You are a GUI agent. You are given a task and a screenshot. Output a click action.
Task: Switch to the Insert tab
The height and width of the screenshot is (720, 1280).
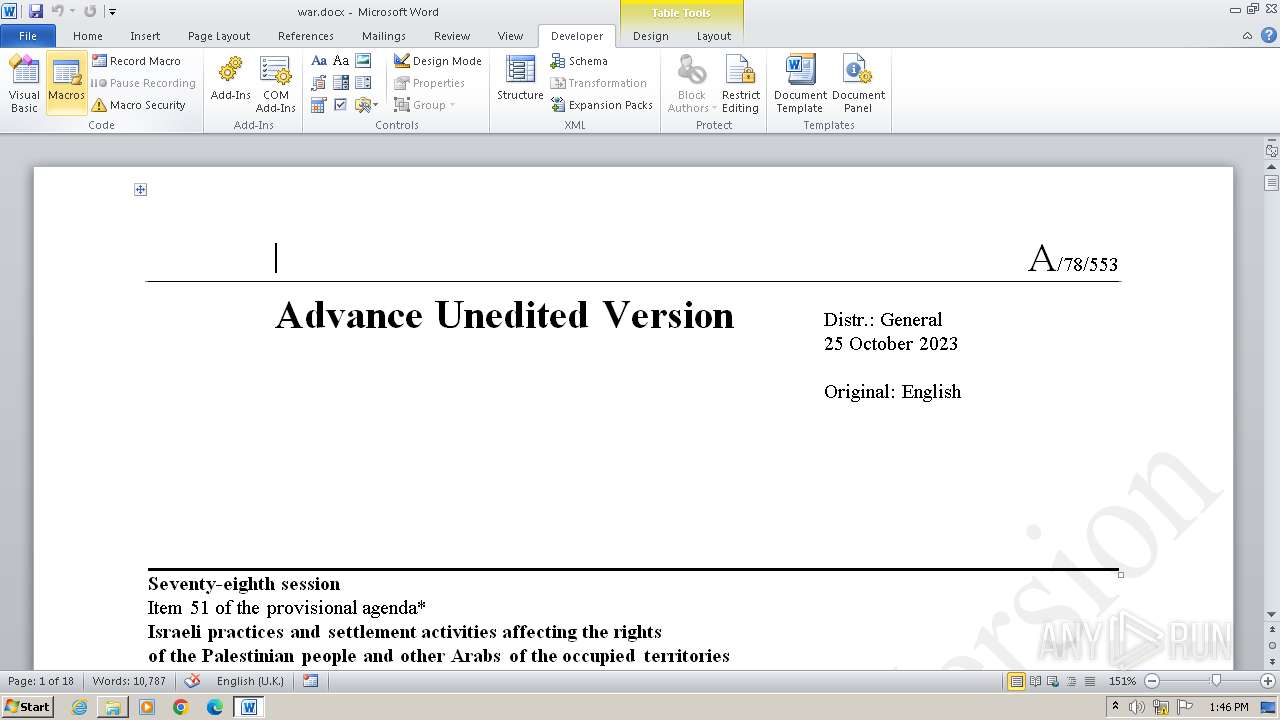(145, 36)
